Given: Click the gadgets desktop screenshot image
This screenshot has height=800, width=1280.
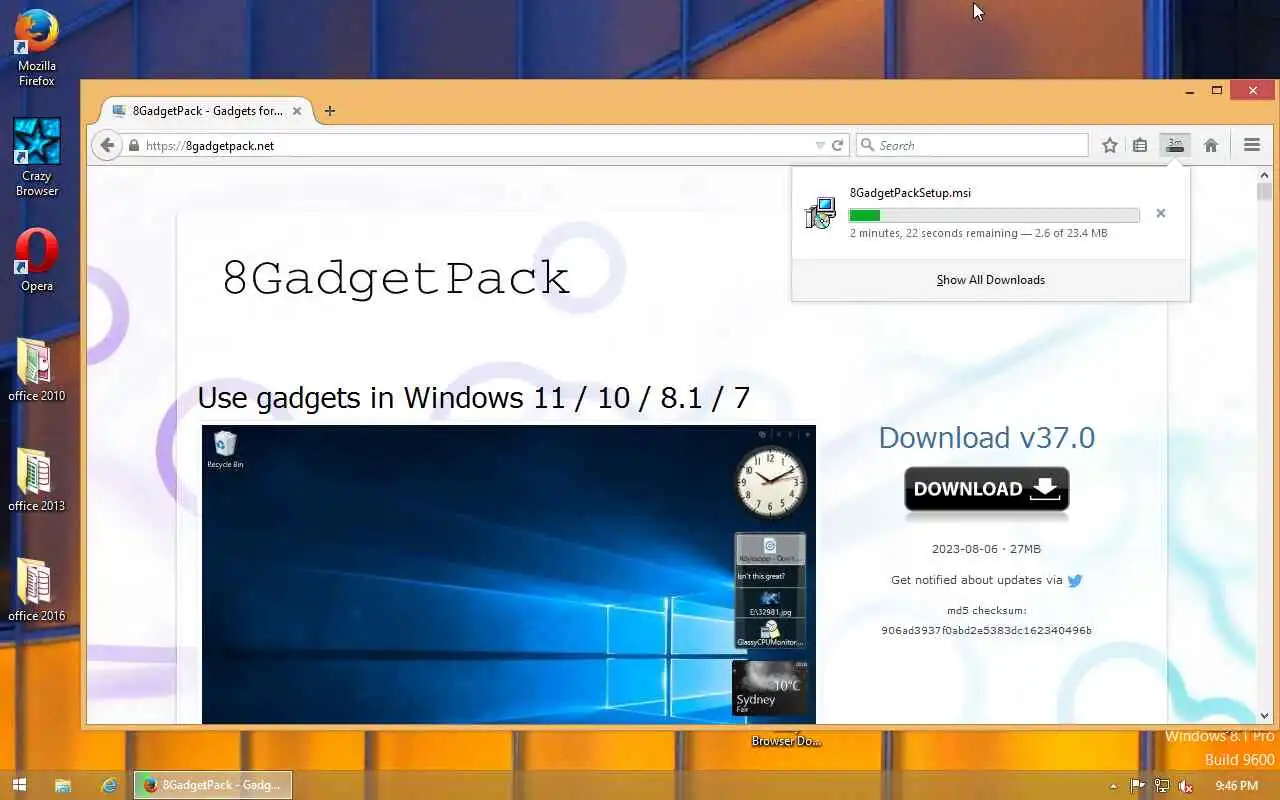Looking at the screenshot, I should (509, 574).
